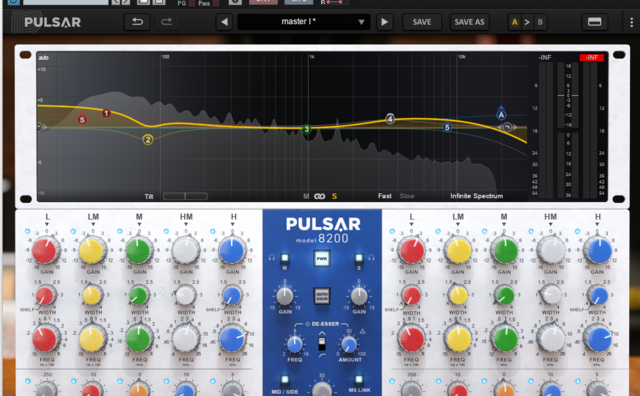Viewport: 640px width, 396px height.
Task: Go to previous preset with left arrow
Action: click(224, 22)
